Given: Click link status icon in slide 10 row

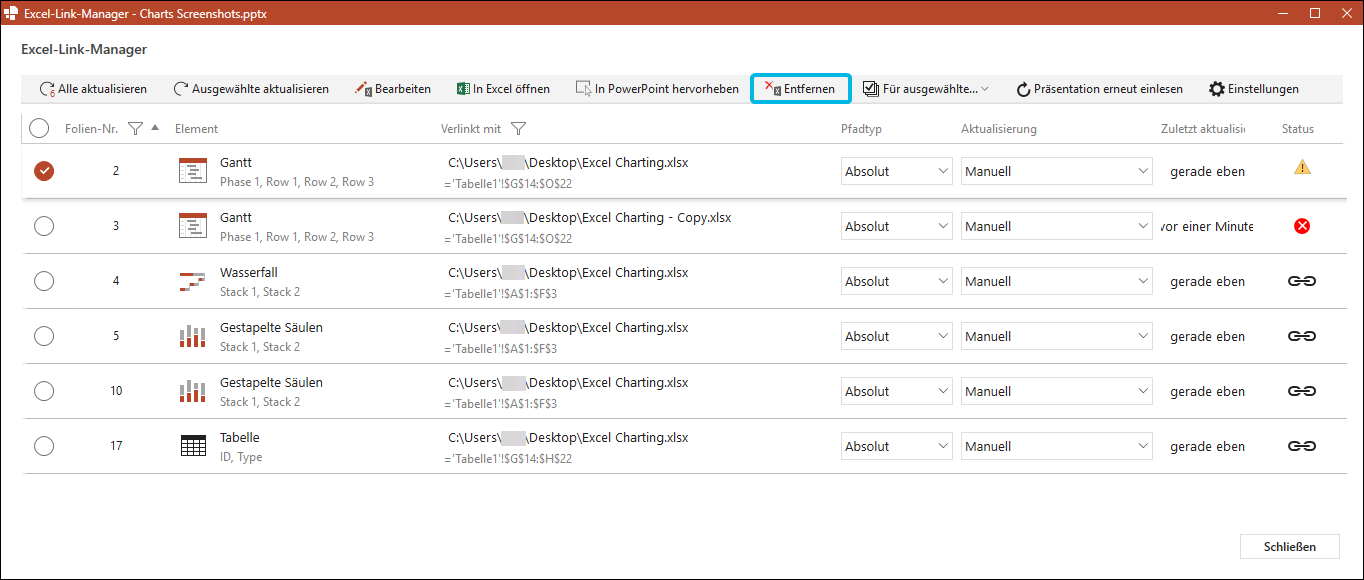Looking at the screenshot, I should pos(1301,392).
